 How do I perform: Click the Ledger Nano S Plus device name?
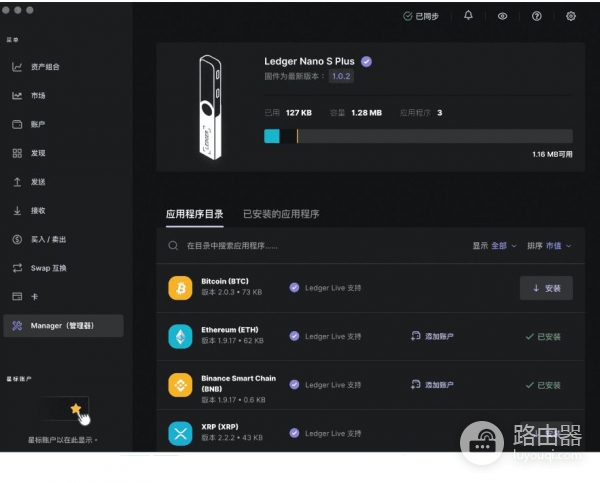(x=309, y=62)
